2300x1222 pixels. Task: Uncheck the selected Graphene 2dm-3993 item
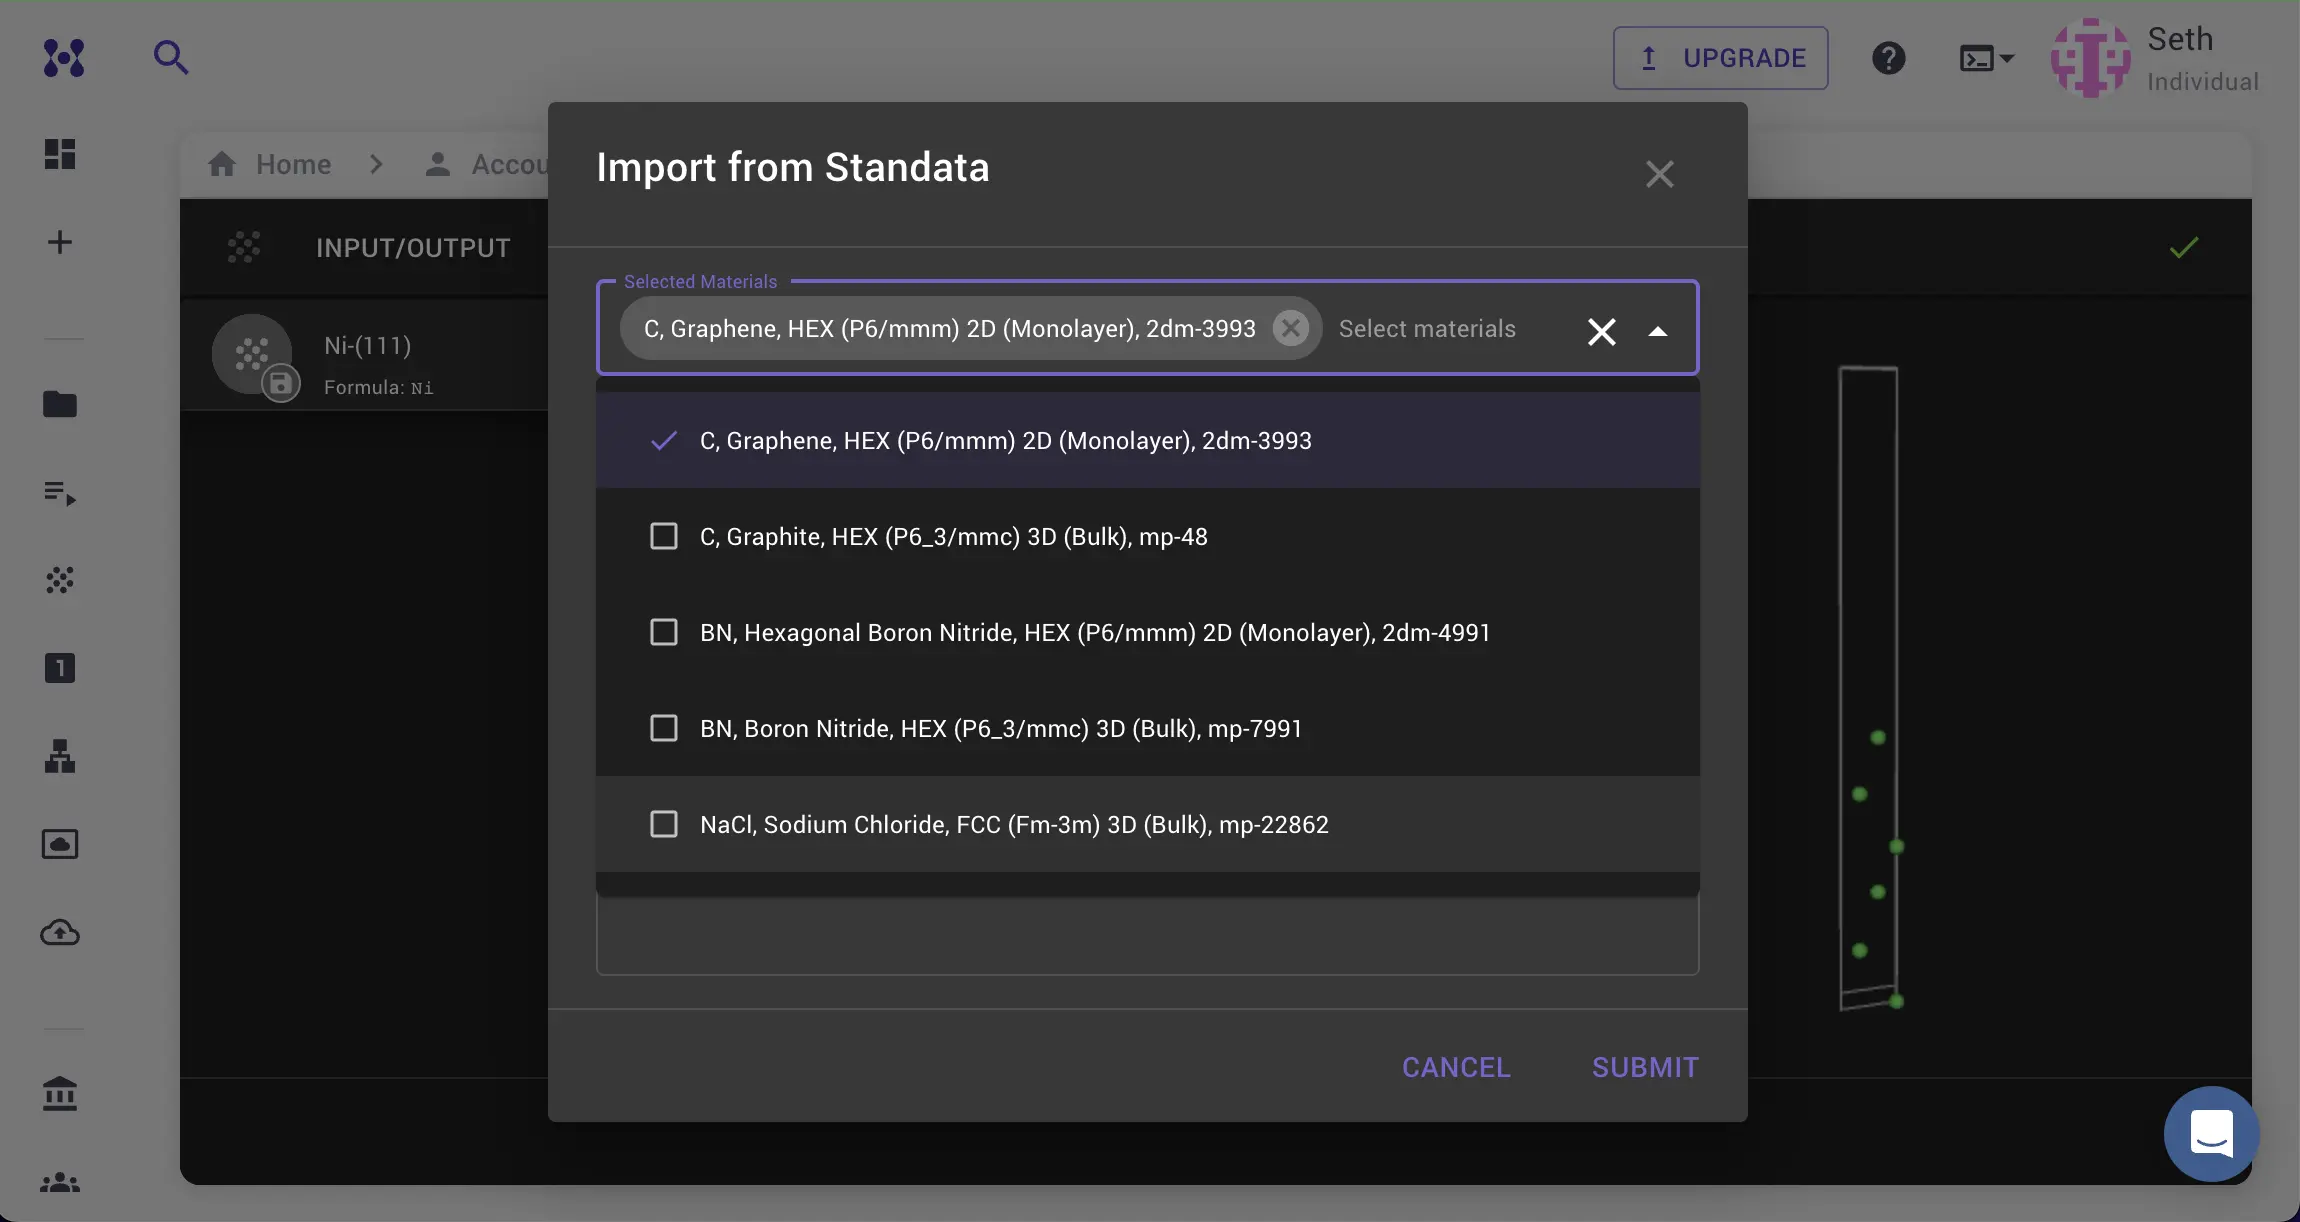click(664, 440)
